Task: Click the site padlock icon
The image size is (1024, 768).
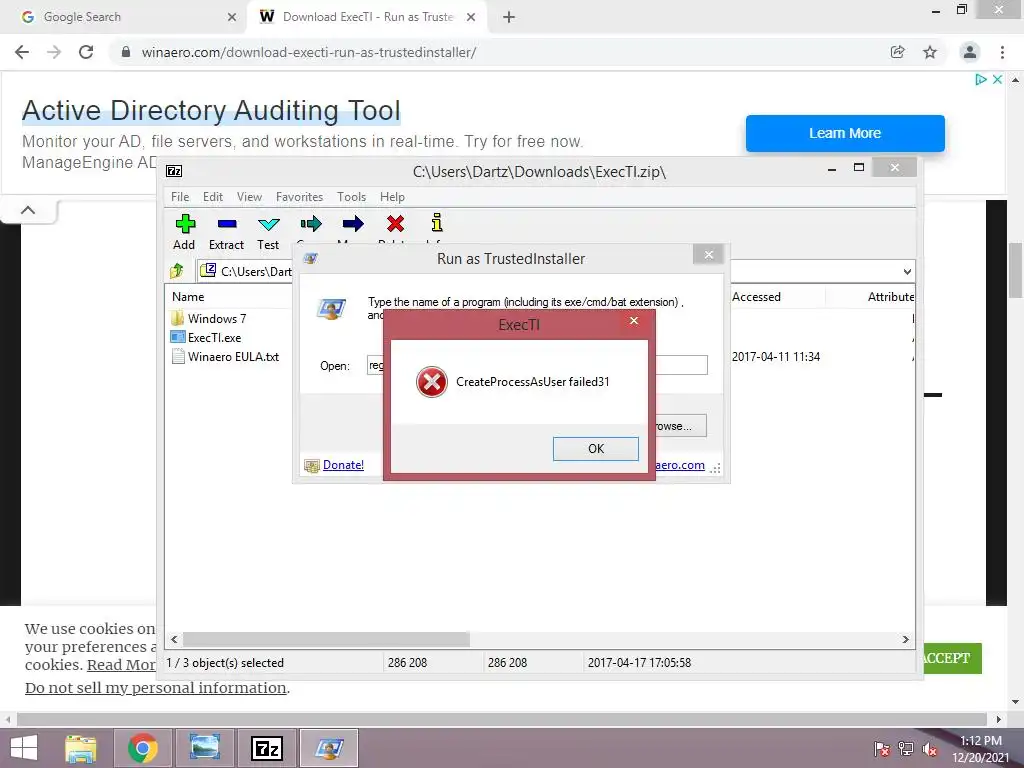Action: pyautogui.click(x=126, y=52)
